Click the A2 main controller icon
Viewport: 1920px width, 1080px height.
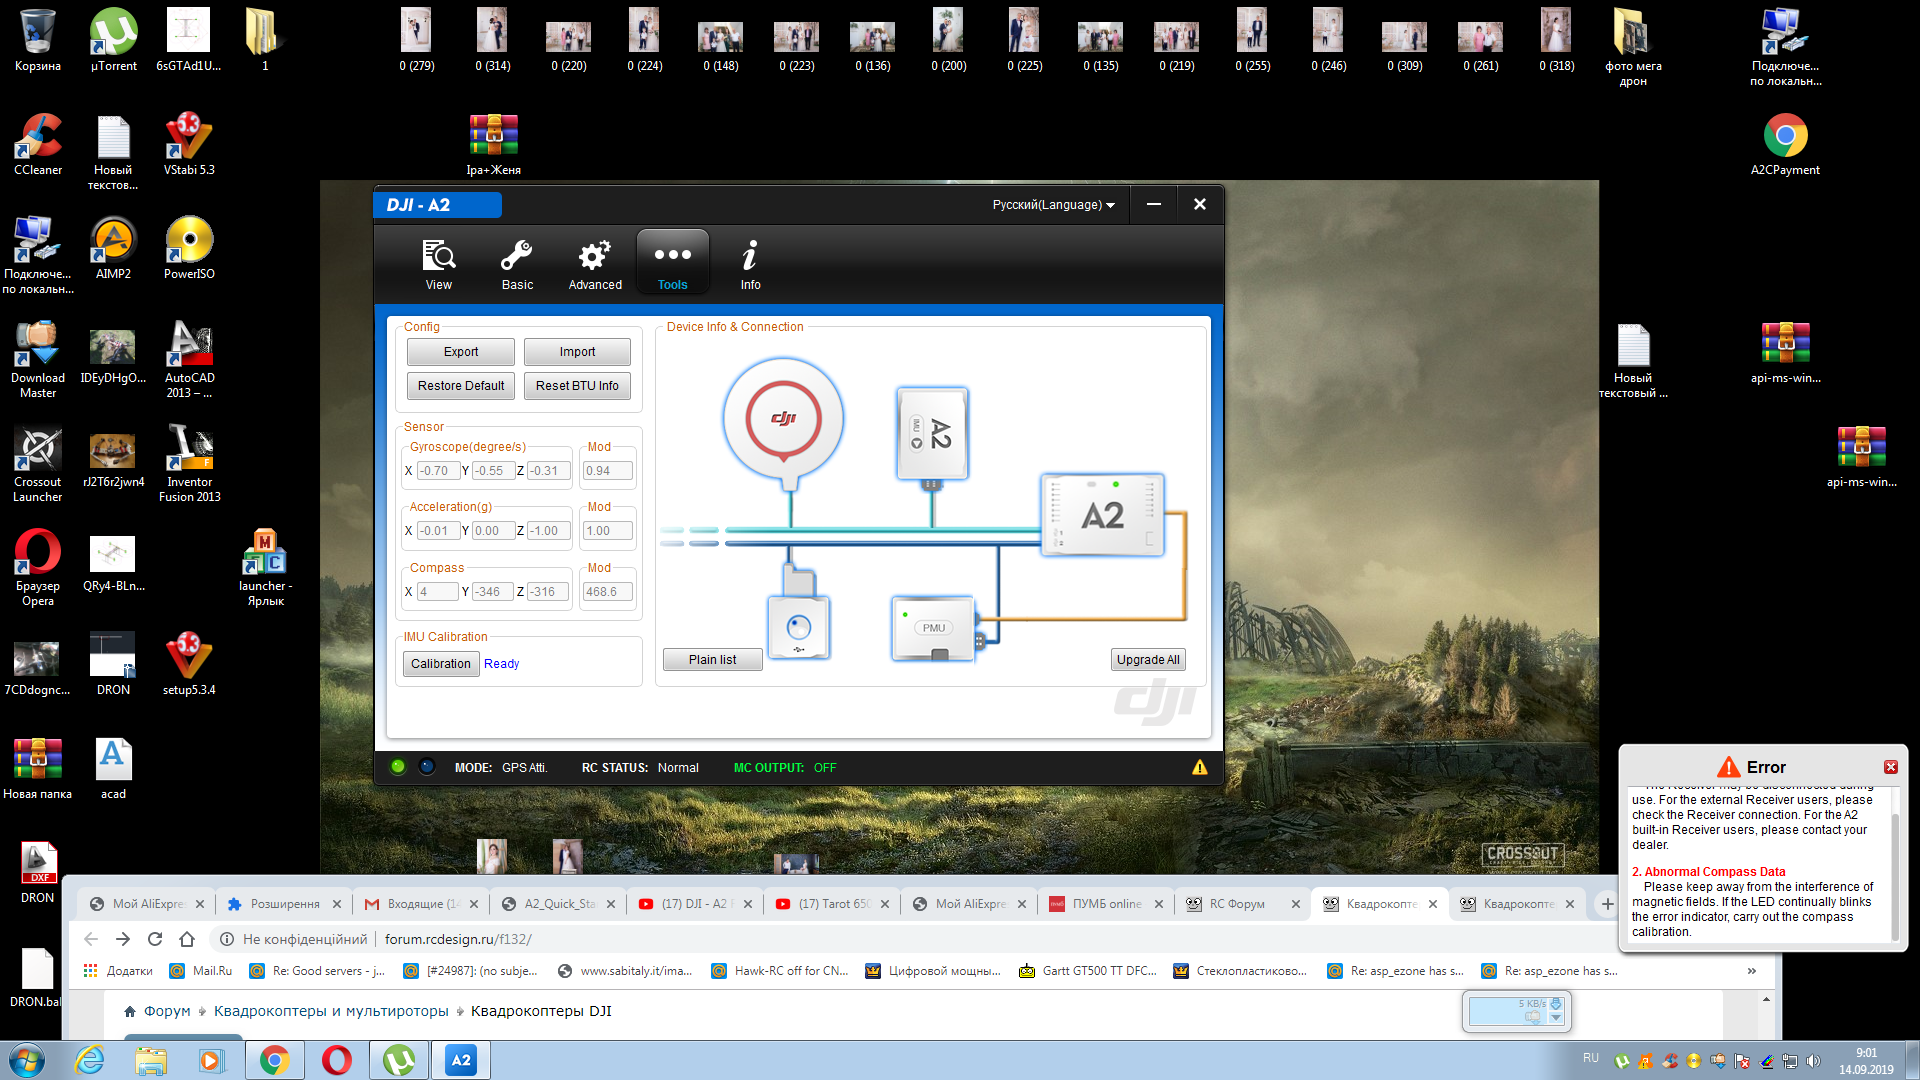tap(1102, 515)
